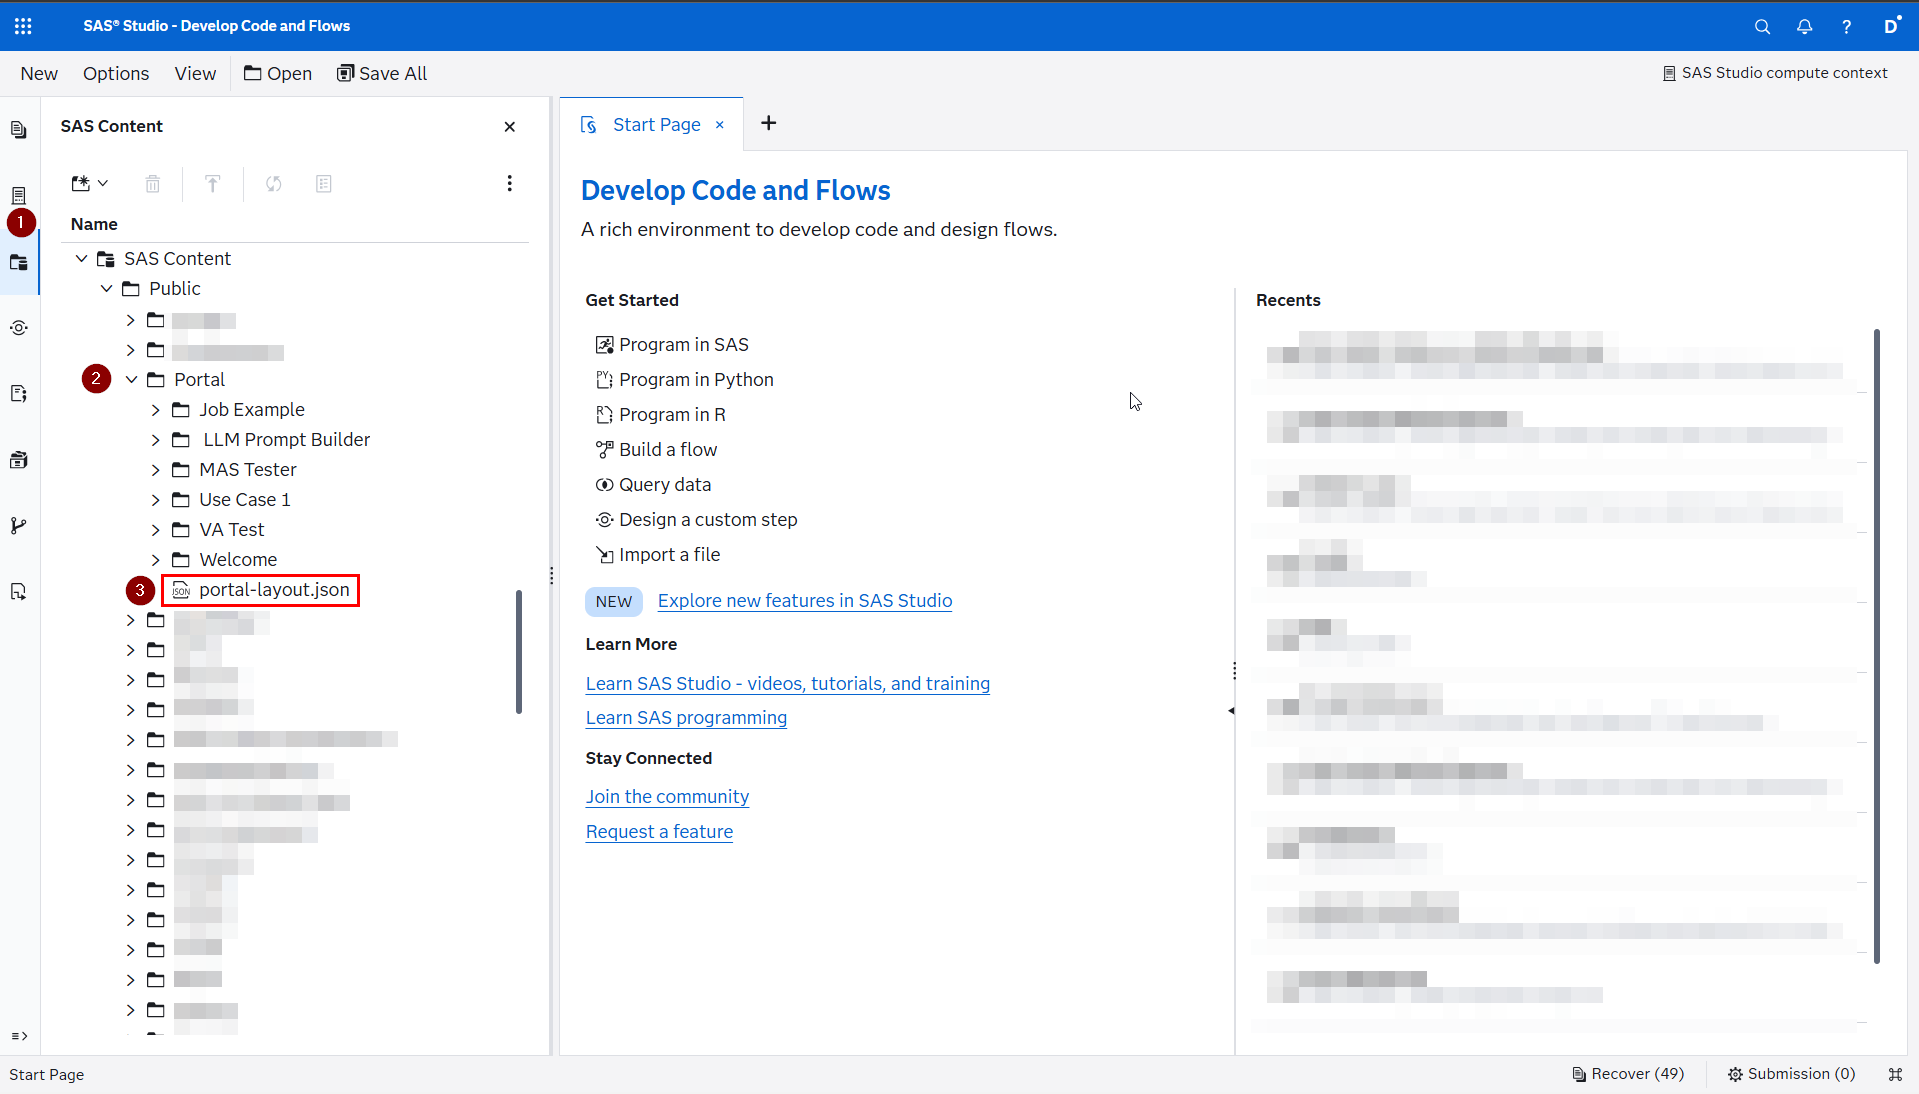
Task: Click the upload icon in SAS Content toolbar
Action: [x=212, y=184]
